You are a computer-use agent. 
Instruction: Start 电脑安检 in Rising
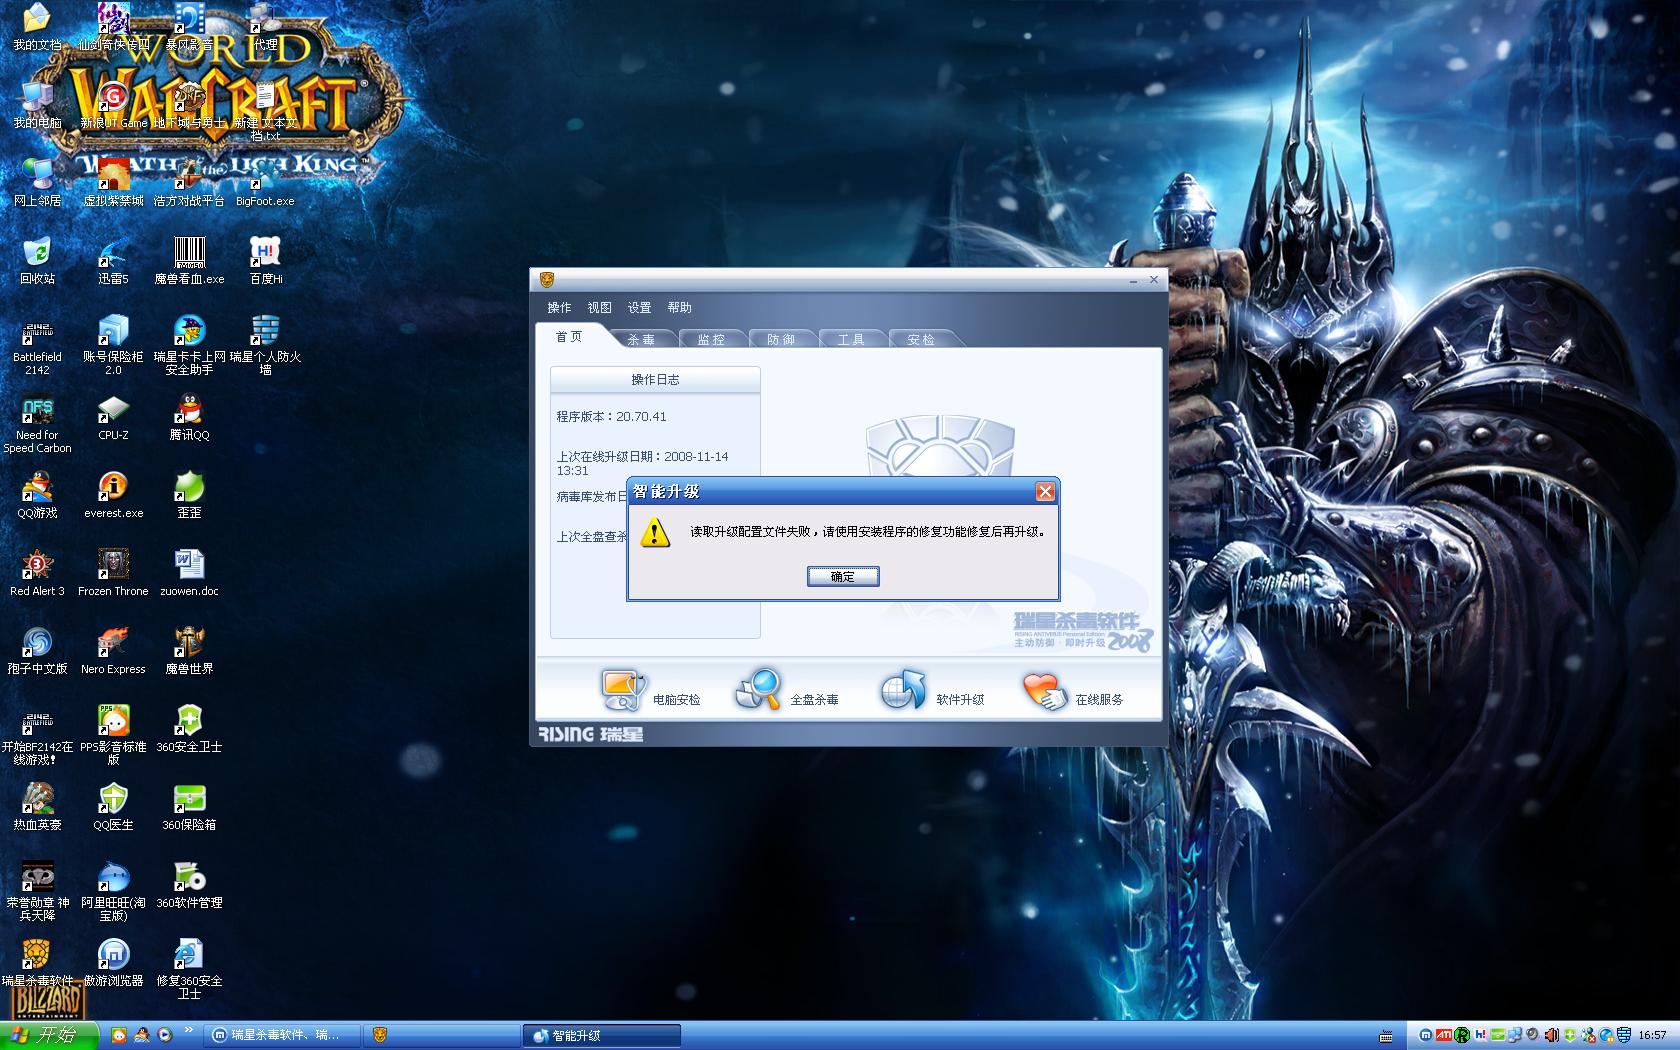(x=650, y=691)
